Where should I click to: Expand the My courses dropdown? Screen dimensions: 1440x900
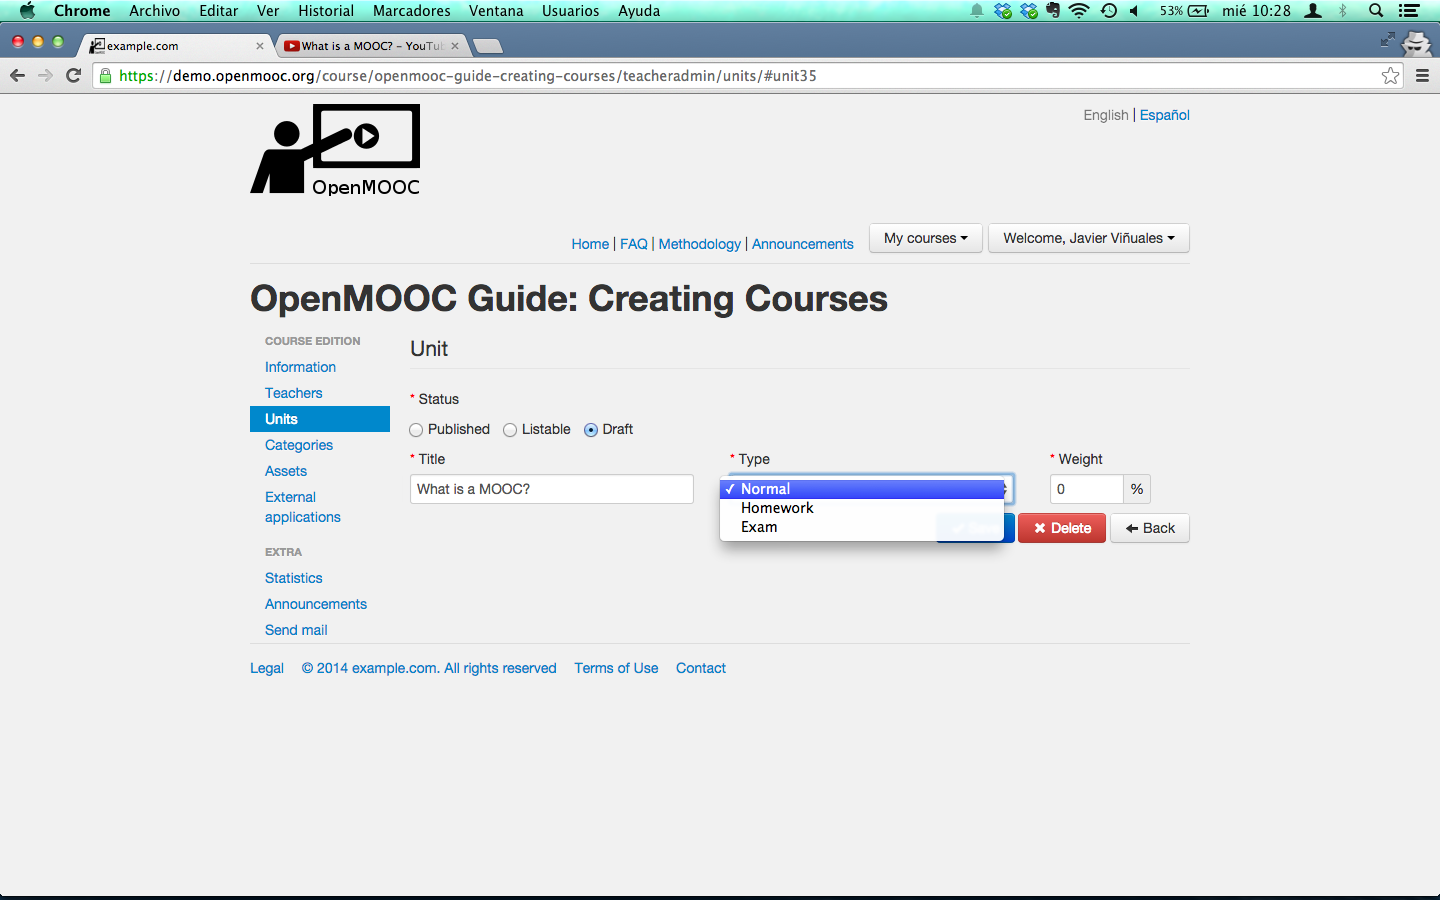coord(926,238)
